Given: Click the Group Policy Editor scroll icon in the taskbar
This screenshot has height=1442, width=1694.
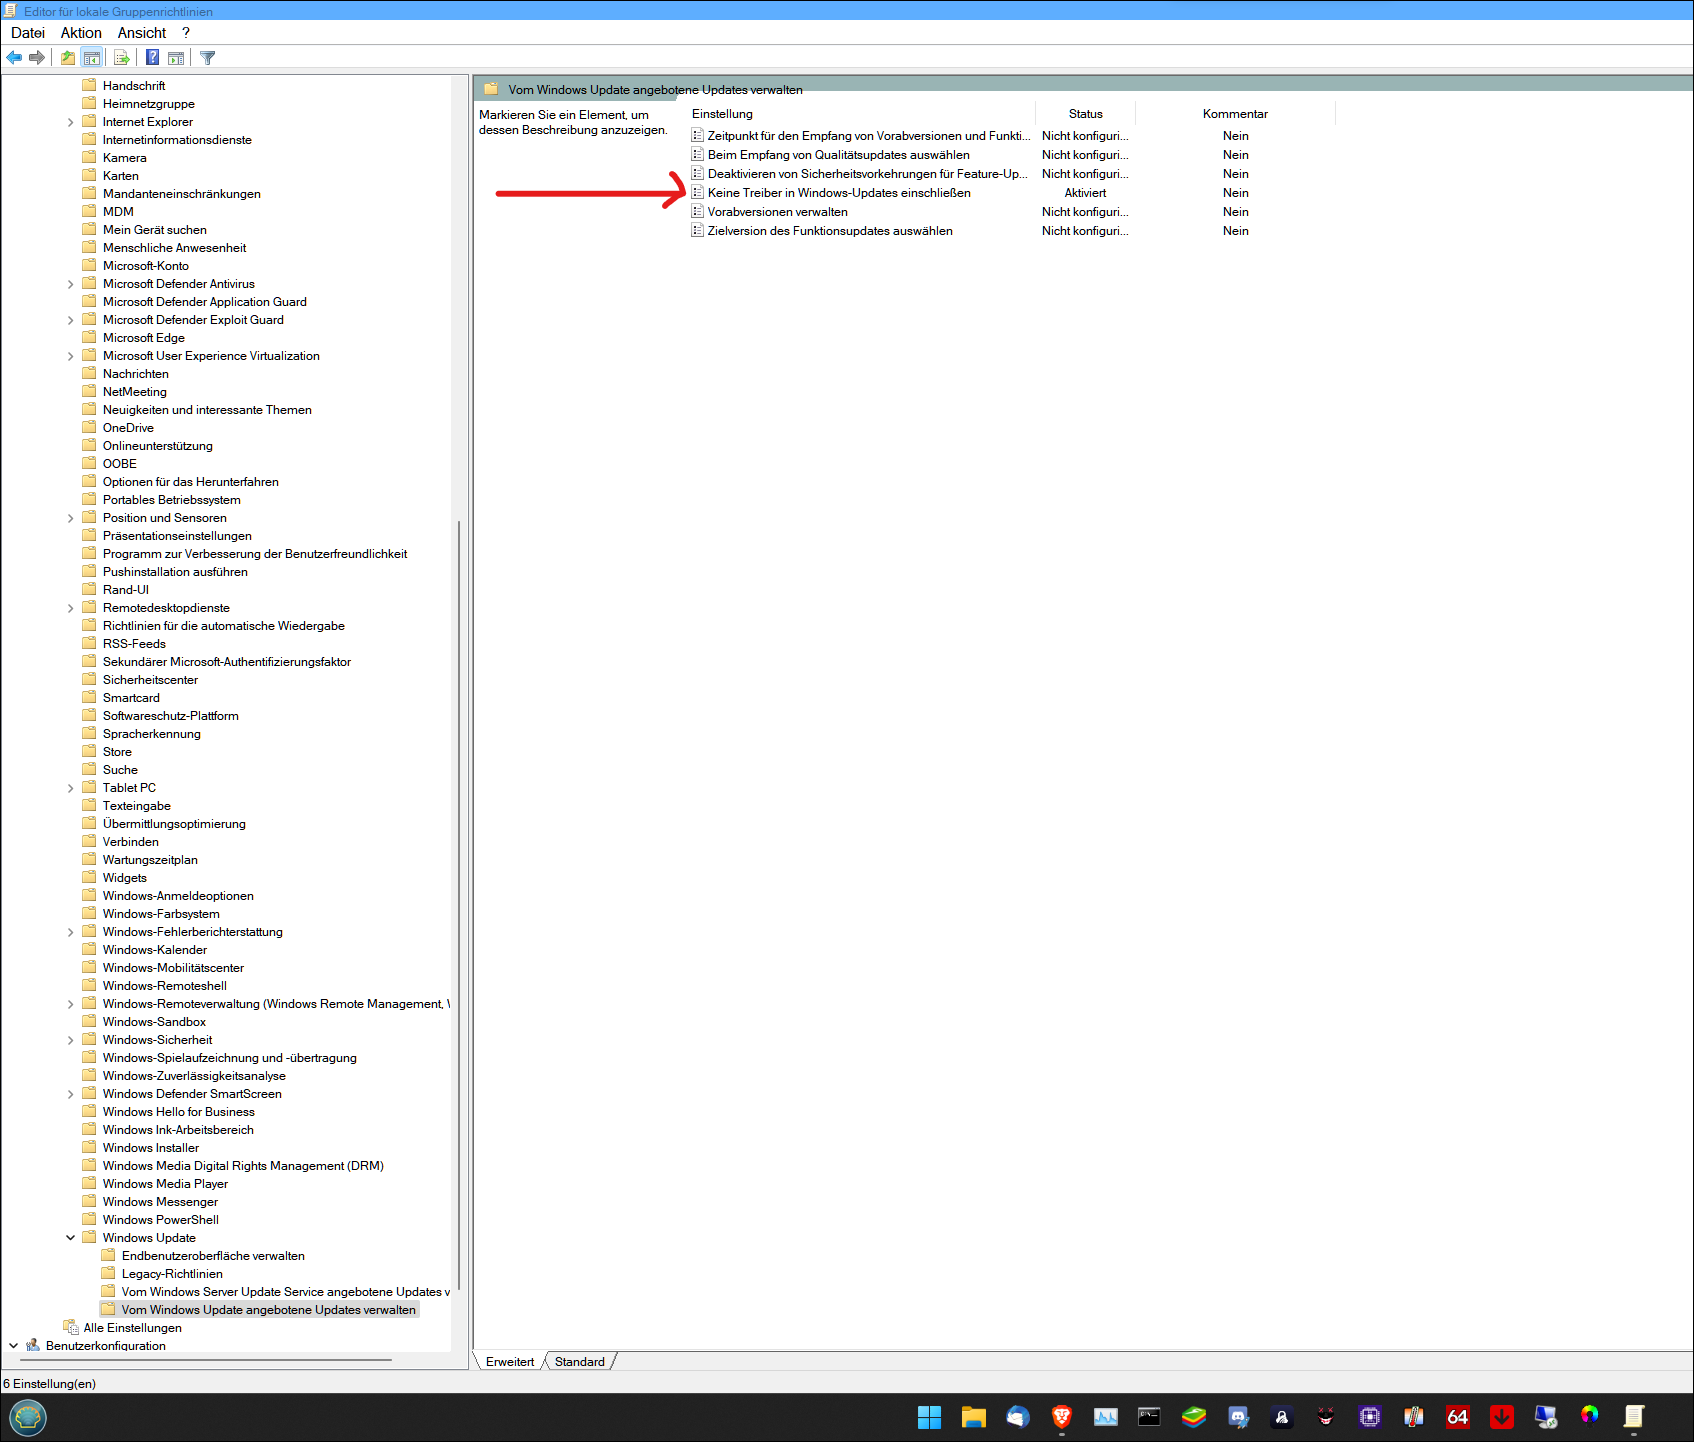Looking at the screenshot, I should point(1634,1417).
